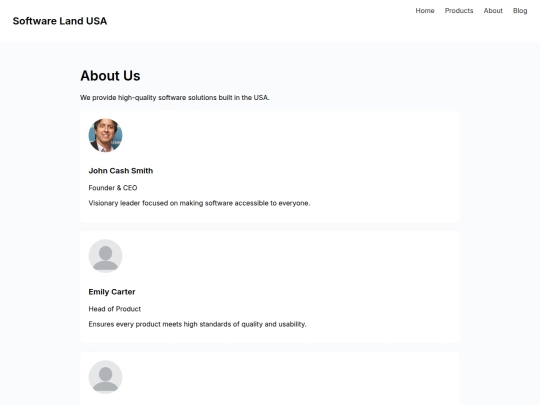540x405 pixels.
Task: Click Emily Carter's placeholder avatar icon
Action: point(105,256)
